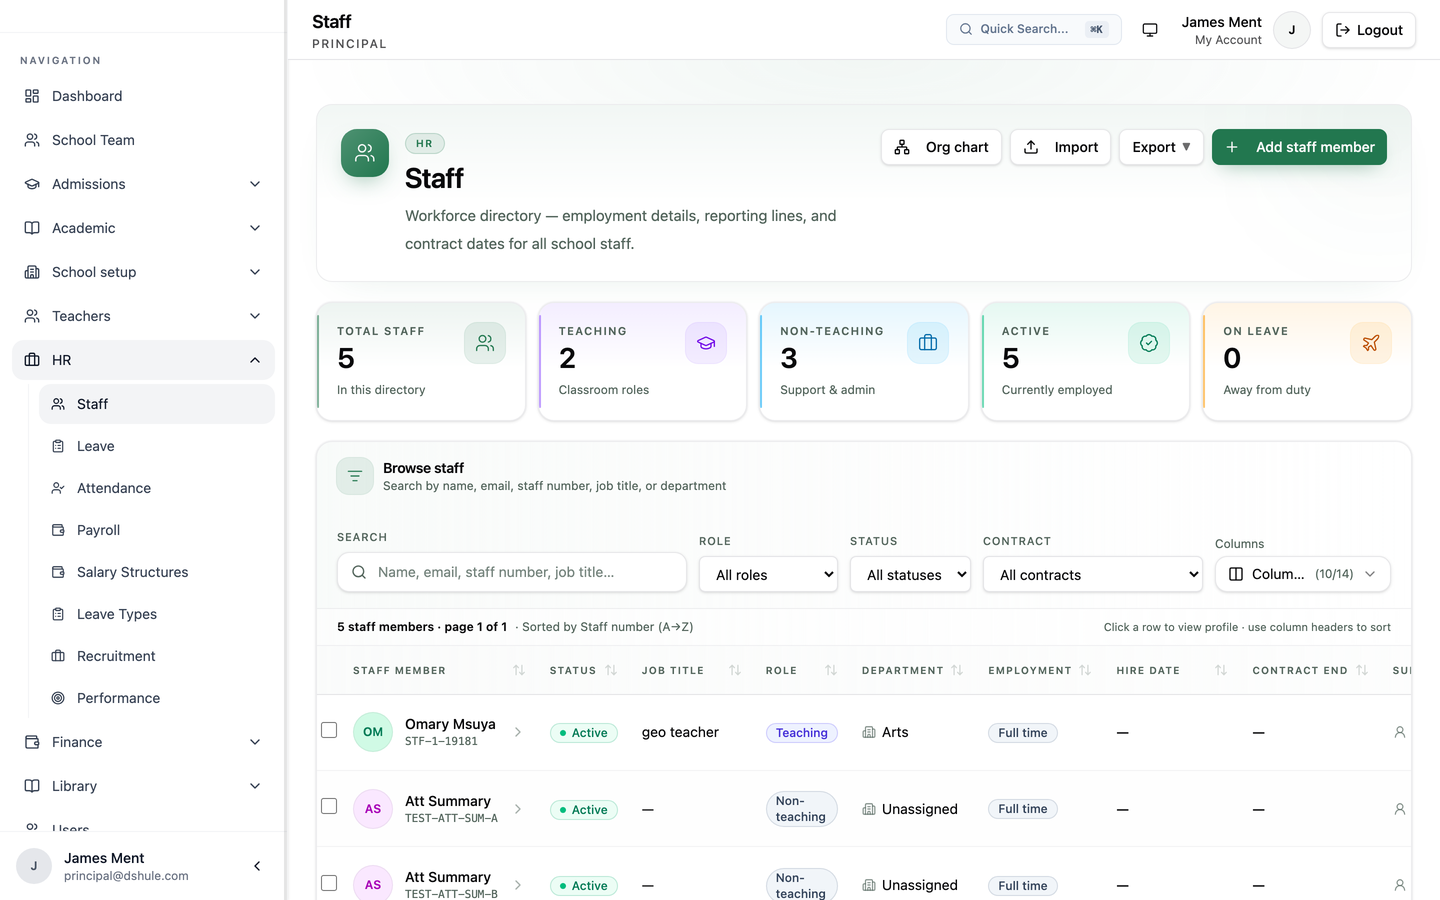Collapse the sidebar using arrow near James Ment

tap(257, 866)
